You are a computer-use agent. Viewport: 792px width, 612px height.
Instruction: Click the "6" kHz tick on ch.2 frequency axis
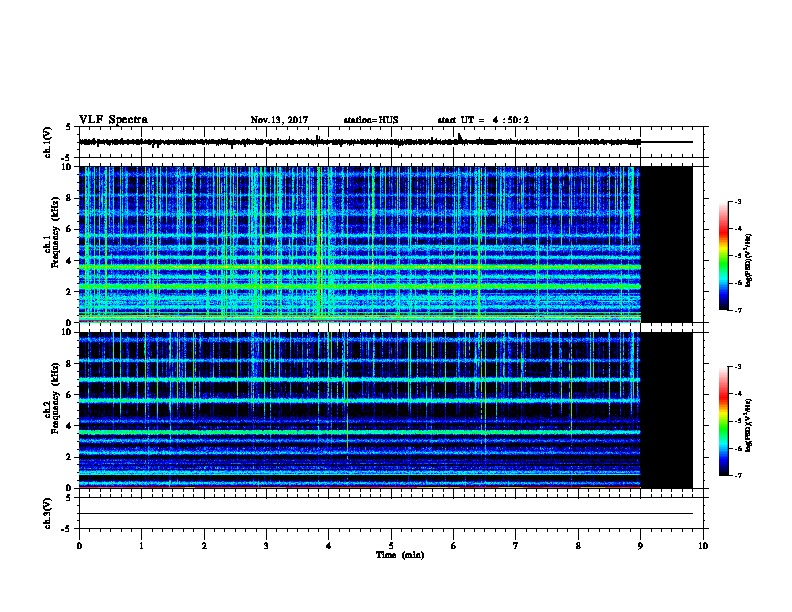(x=69, y=395)
